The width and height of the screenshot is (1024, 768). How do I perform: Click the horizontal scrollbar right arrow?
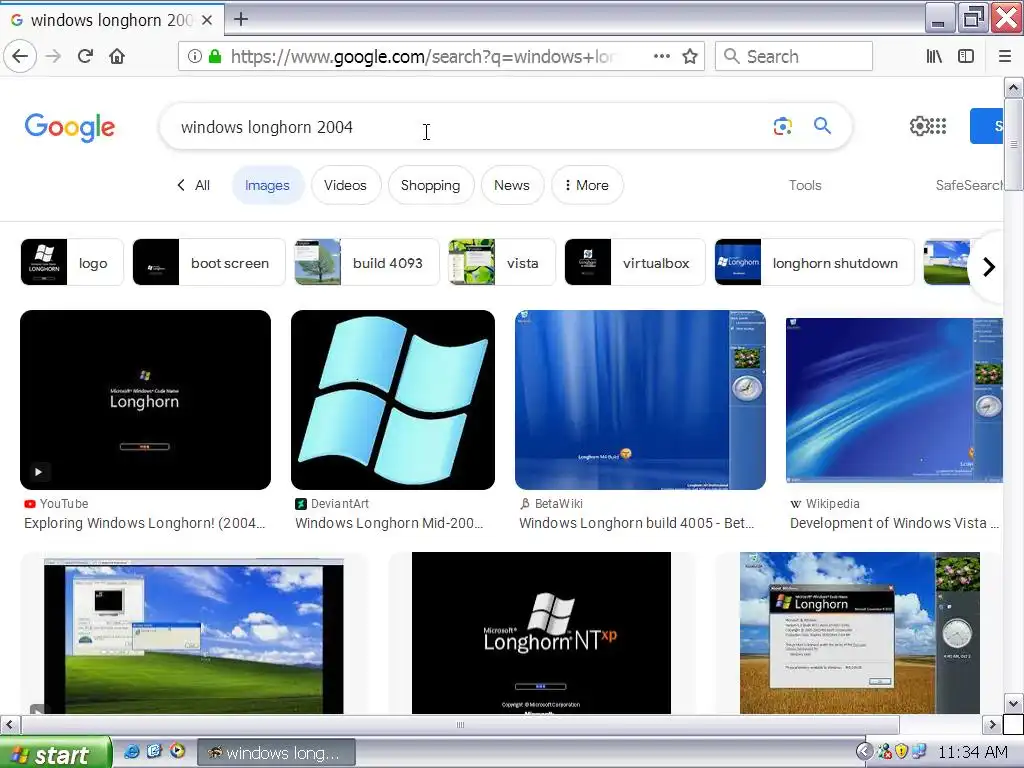click(992, 725)
